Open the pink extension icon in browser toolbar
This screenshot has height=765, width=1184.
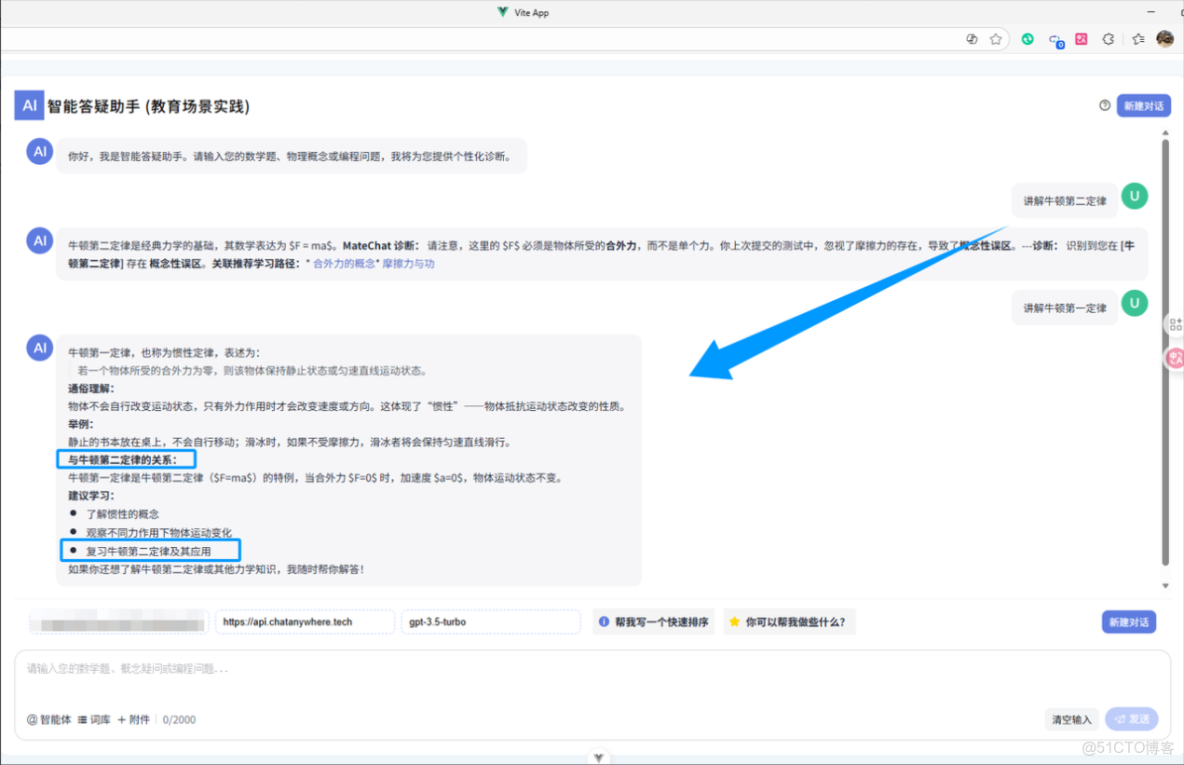click(1083, 38)
